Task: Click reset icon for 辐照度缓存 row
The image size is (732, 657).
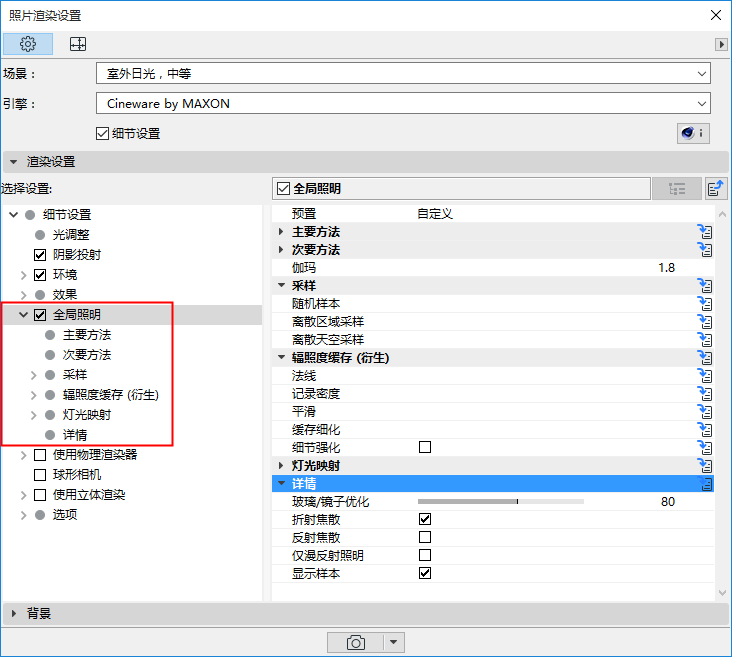Action: point(705,358)
